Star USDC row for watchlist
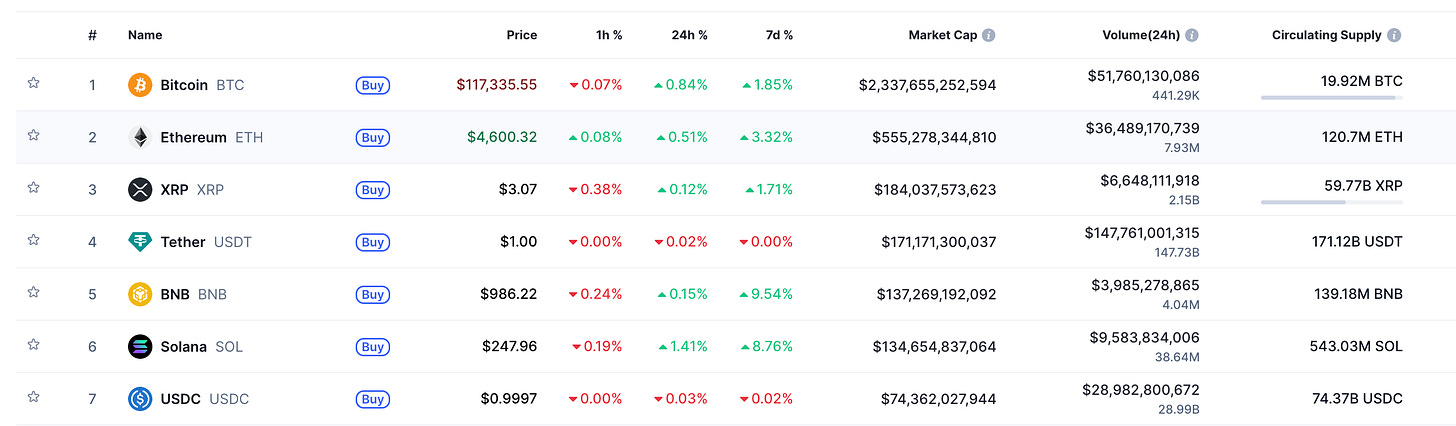The height and width of the screenshot is (426, 1456). pos(33,397)
